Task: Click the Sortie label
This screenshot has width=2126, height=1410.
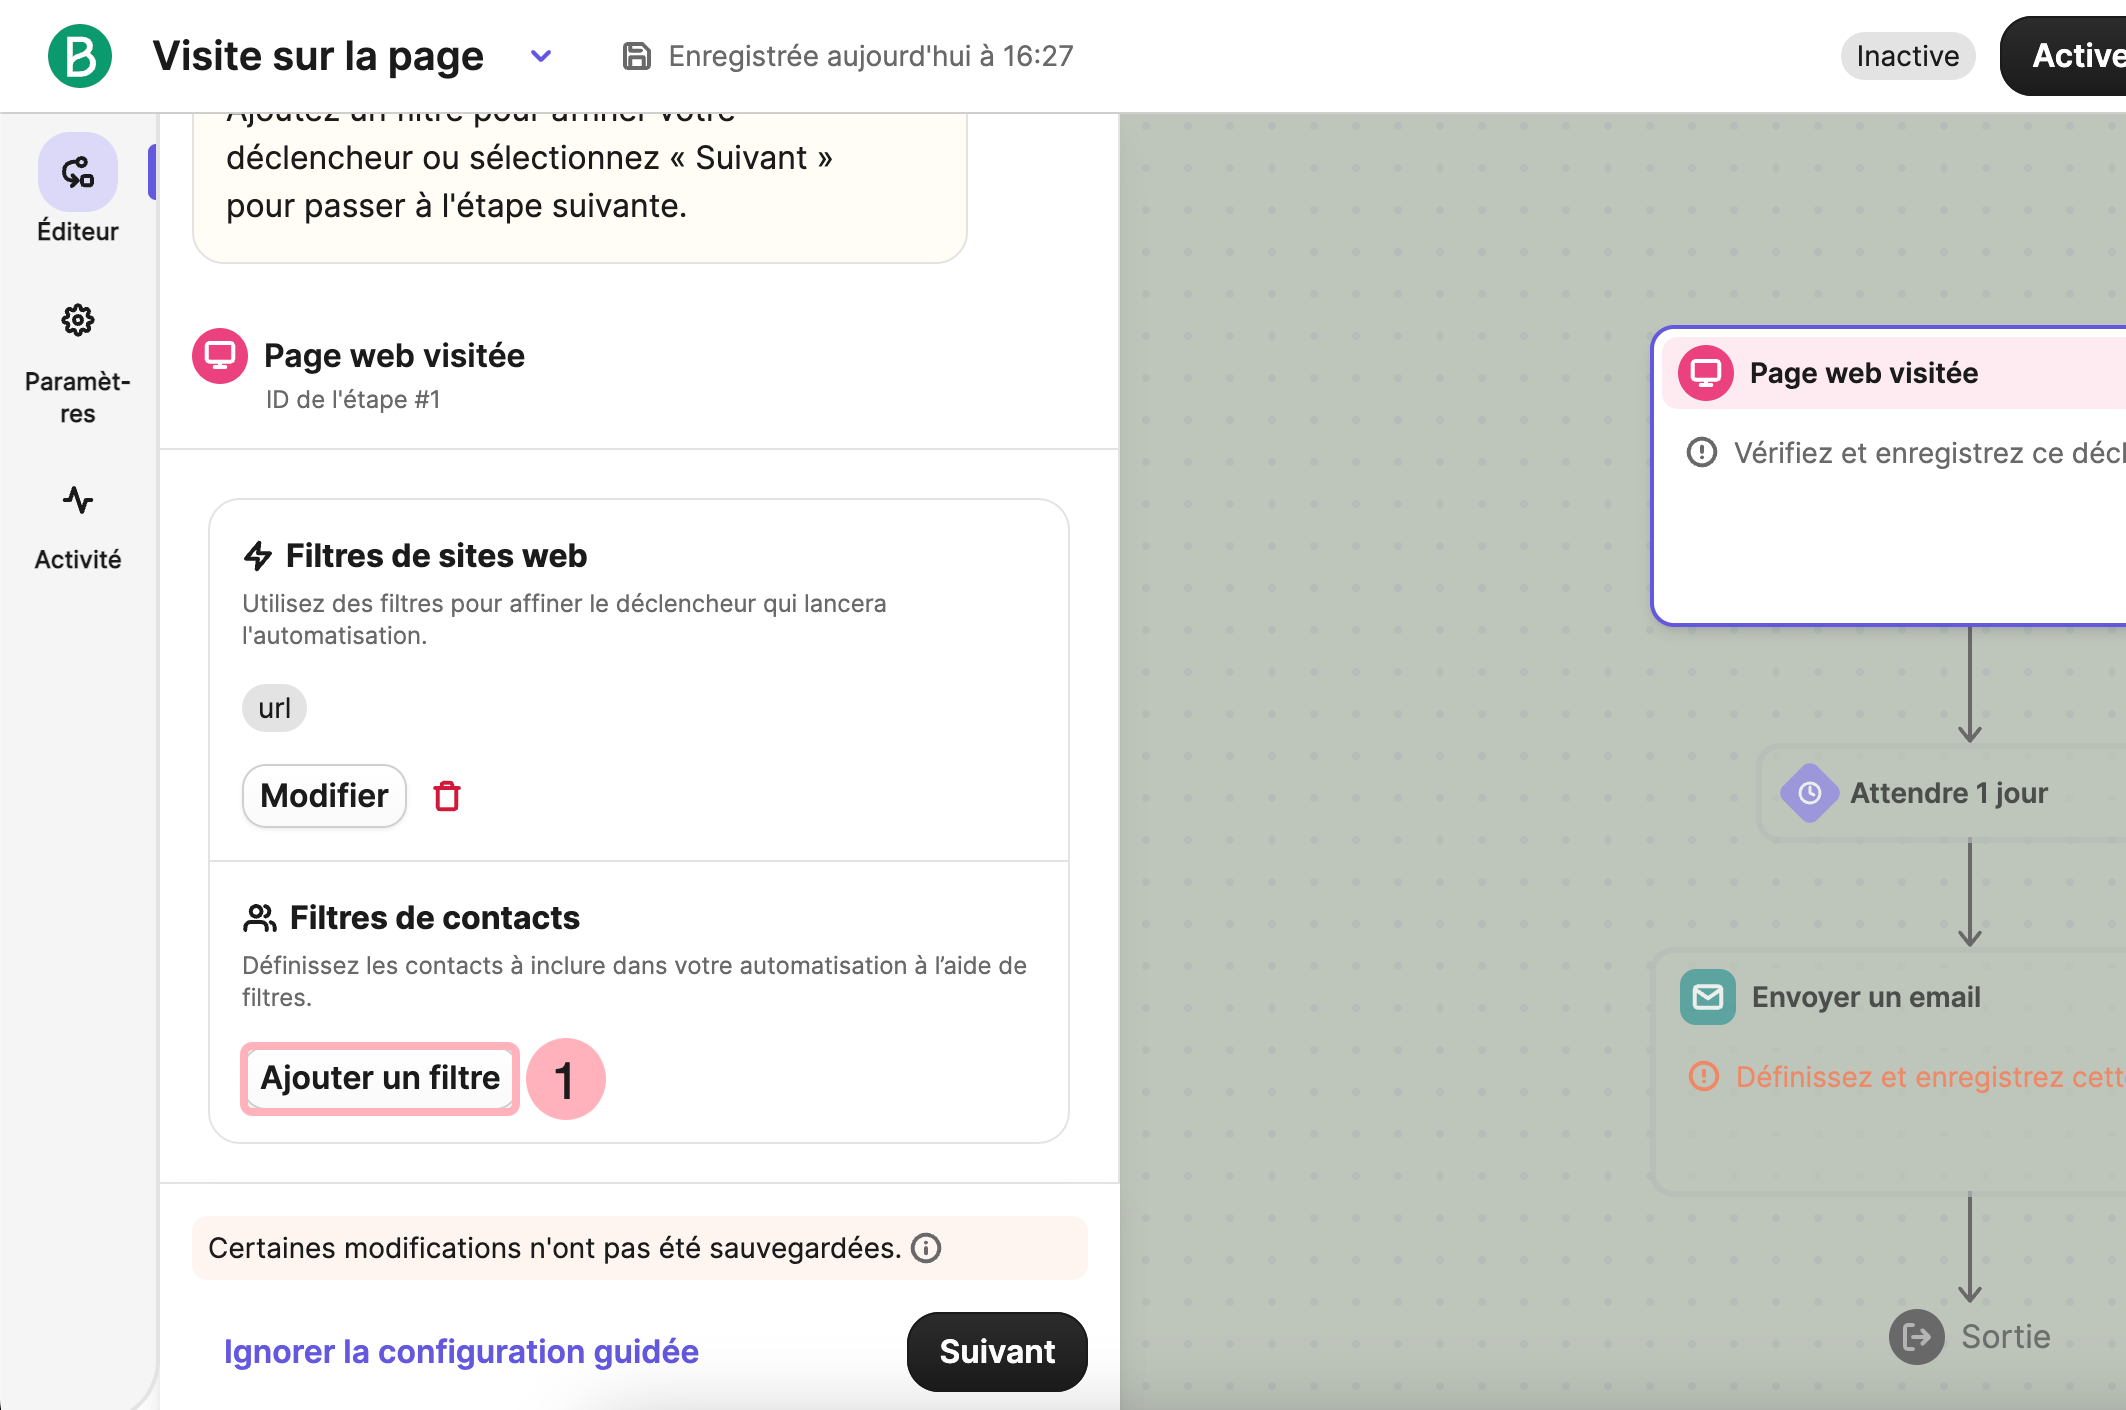Action: 2006,1337
